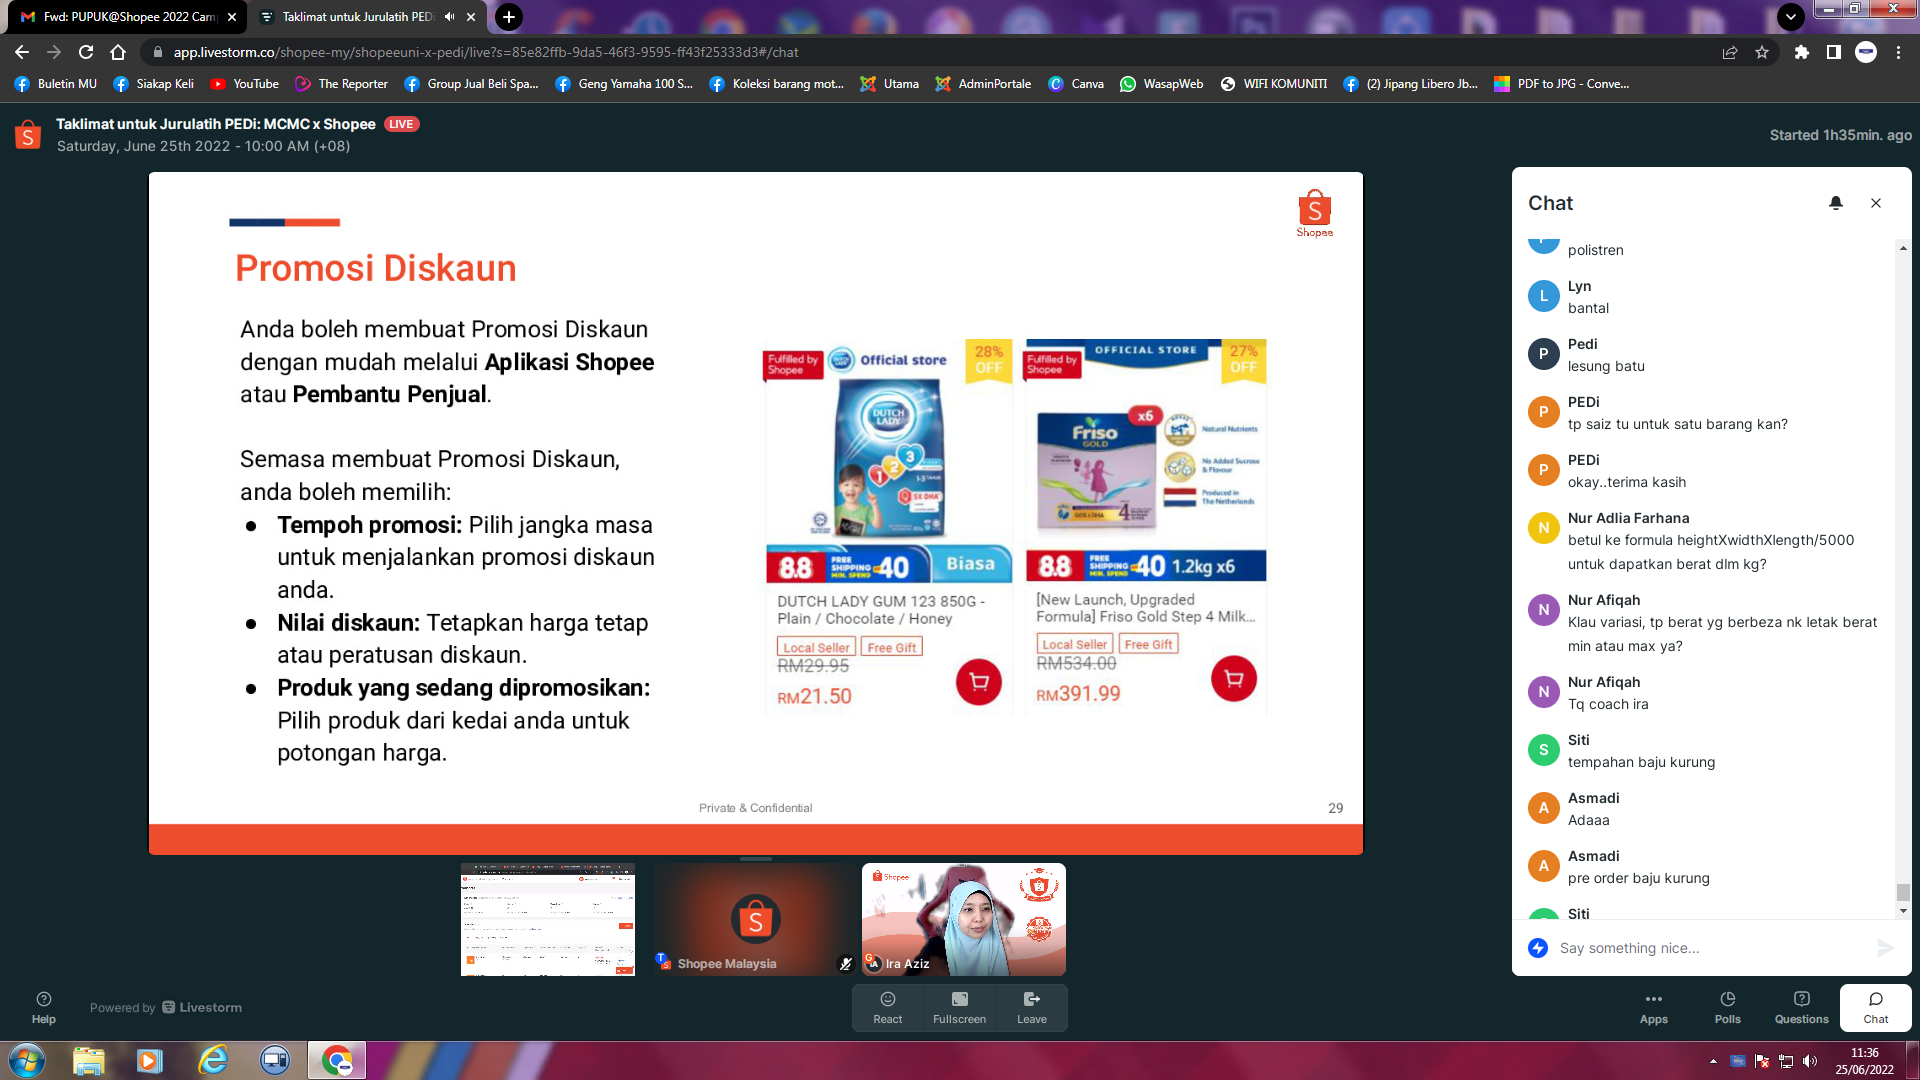Open the browser home page
Screen dimensions: 1920x1080
coord(118,52)
